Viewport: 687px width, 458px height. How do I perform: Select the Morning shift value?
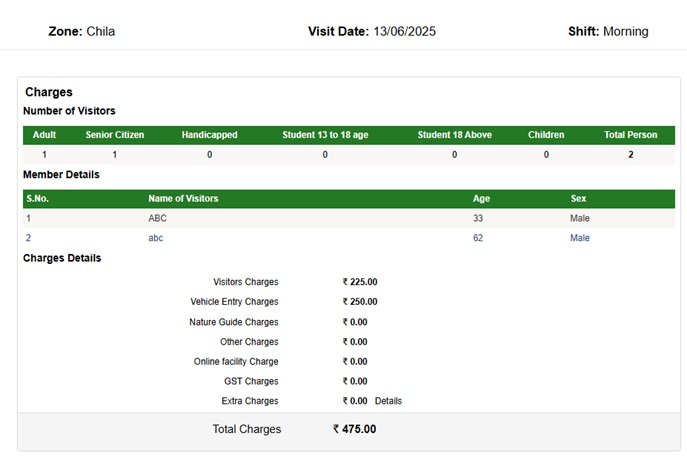point(626,32)
